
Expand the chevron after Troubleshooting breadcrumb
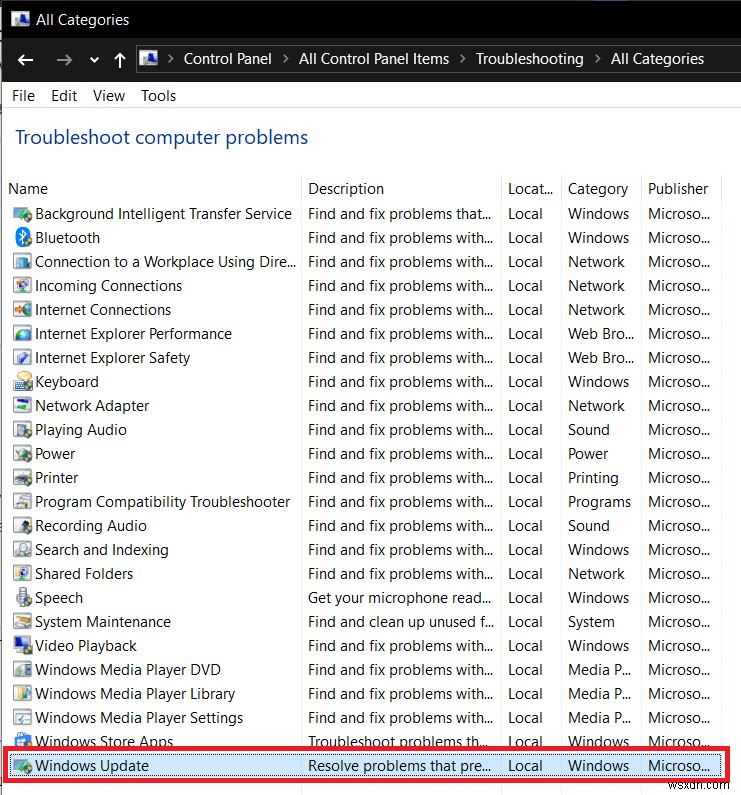[x=597, y=59]
